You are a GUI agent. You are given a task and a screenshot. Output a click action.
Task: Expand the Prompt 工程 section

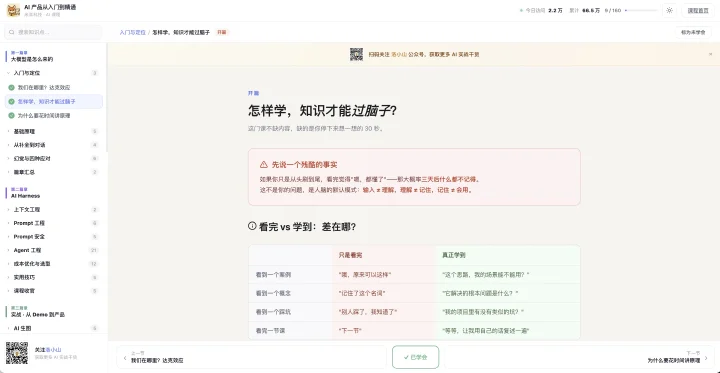(x=54, y=223)
